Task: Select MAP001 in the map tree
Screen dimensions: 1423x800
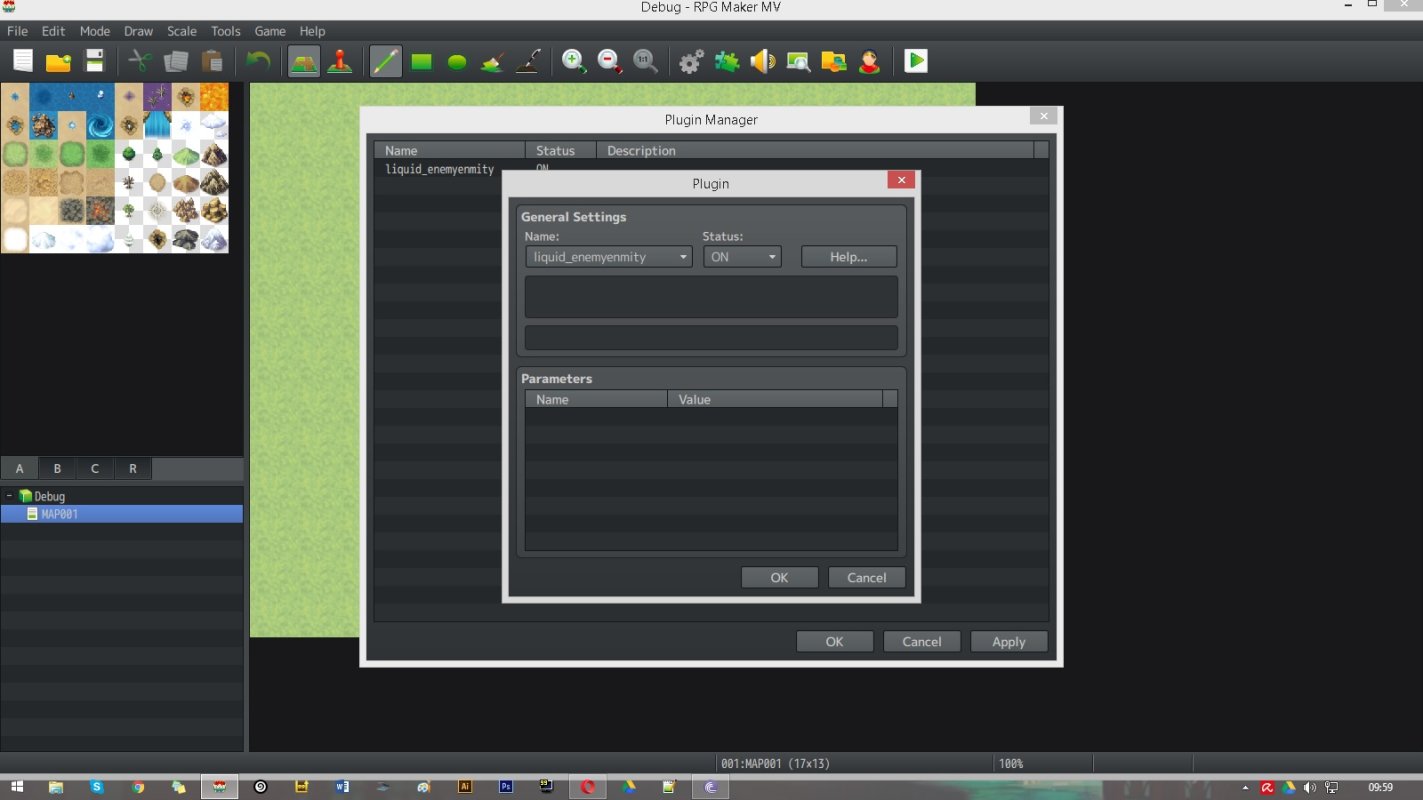Action: click(x=122, y=514)
